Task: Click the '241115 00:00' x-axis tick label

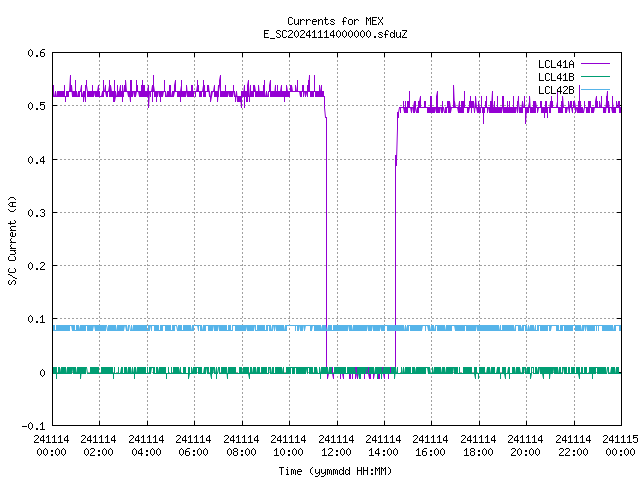Action: (620, 446)
